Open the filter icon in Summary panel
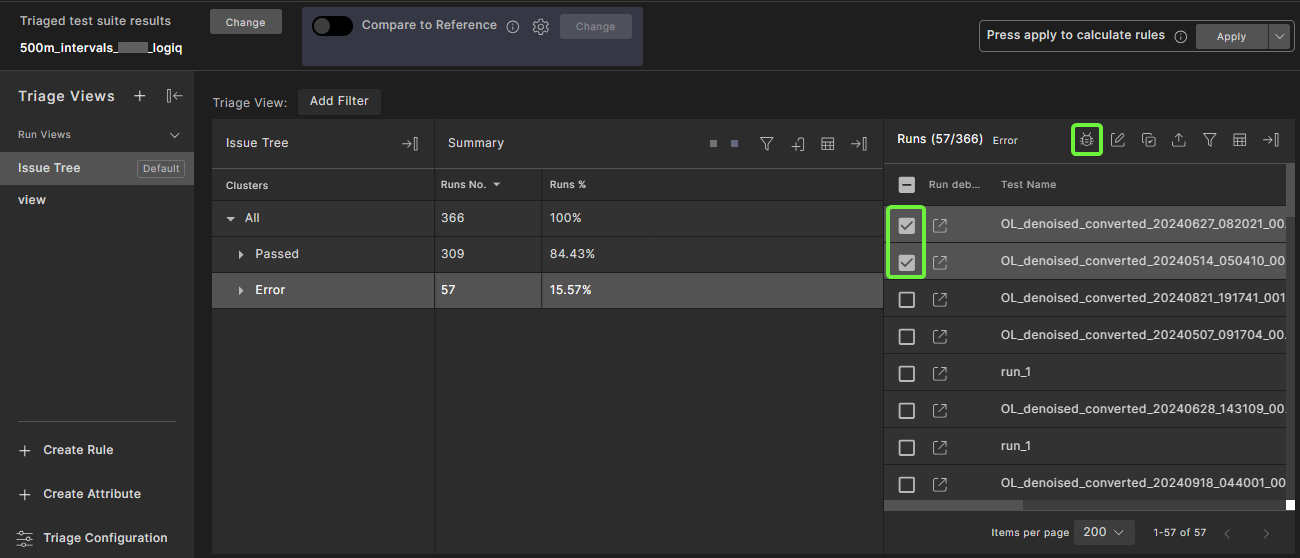1300x558 pixels. pyautogui.click(x=766, y=143)
